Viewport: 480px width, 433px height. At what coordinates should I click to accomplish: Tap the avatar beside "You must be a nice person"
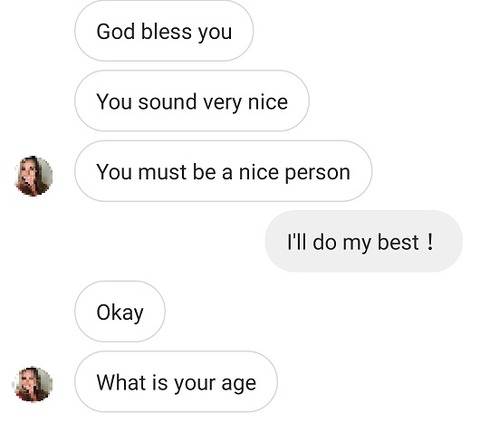click(34, 176)
